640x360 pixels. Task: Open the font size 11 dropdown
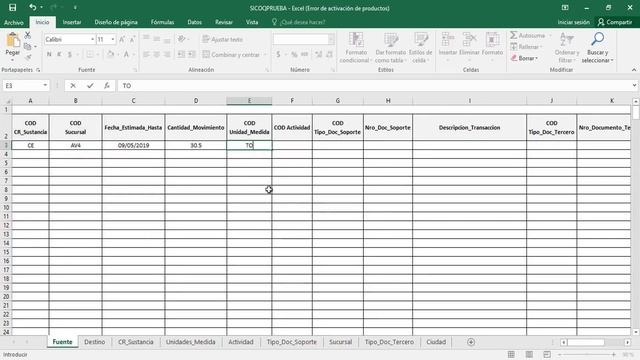point(113,39)
